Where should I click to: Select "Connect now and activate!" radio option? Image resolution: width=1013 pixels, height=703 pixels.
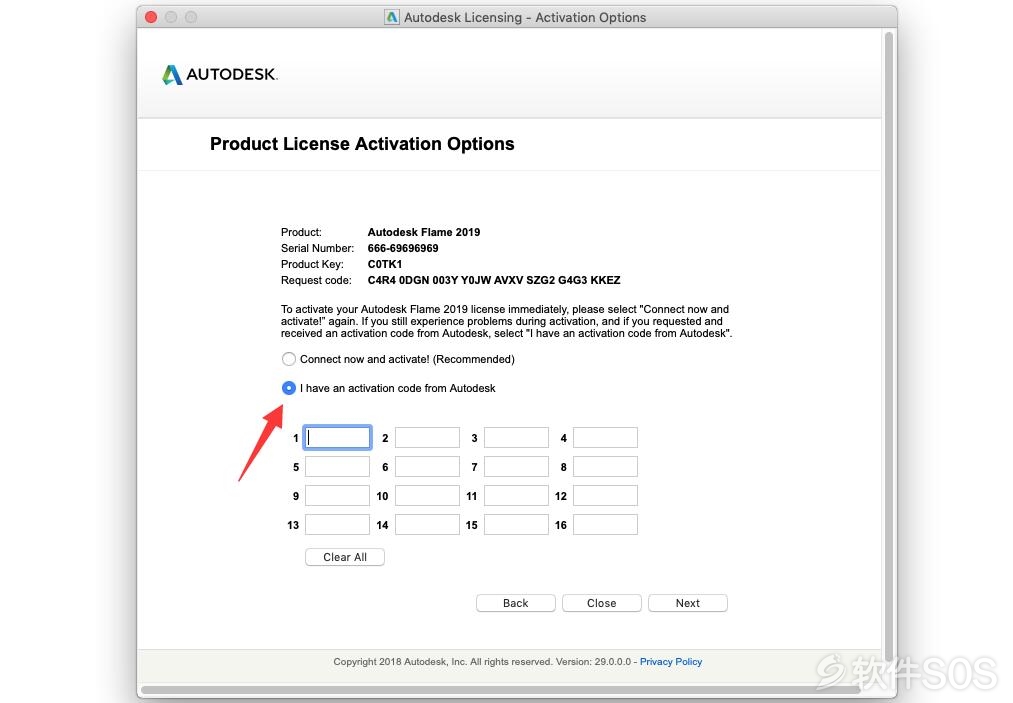[289, 359]
